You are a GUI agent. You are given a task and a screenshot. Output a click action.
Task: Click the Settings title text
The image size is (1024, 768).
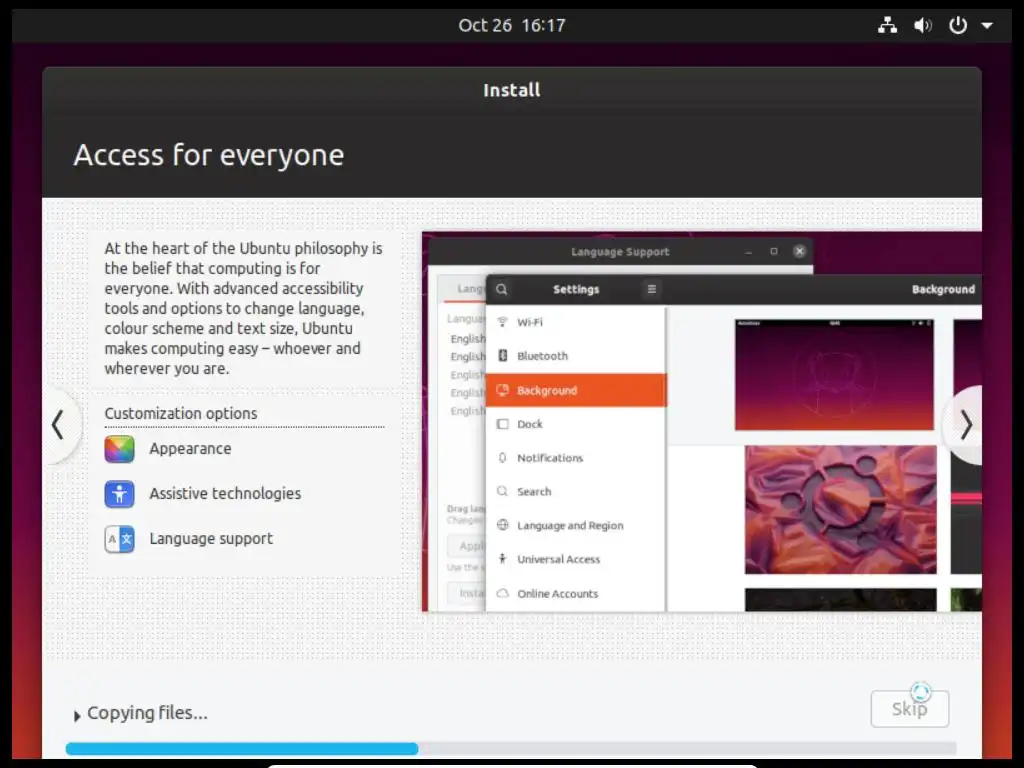[576, 289]
